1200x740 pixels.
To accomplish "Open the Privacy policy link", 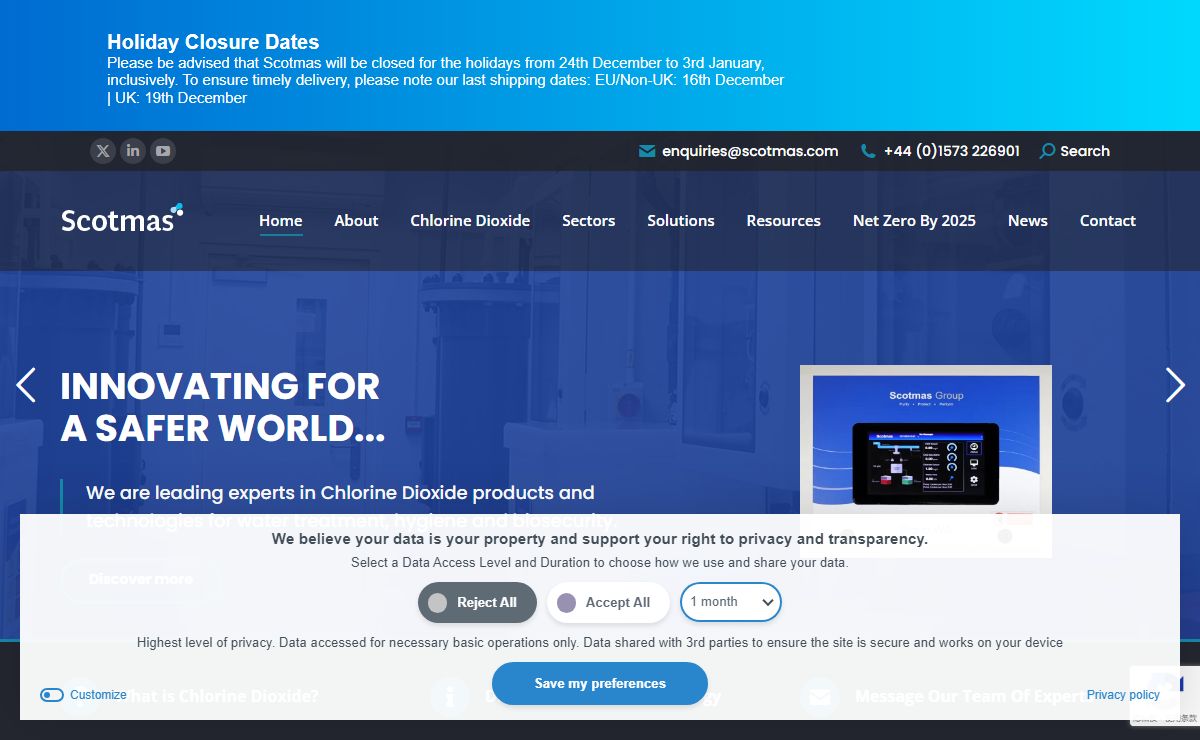I will pos(1123,695).
